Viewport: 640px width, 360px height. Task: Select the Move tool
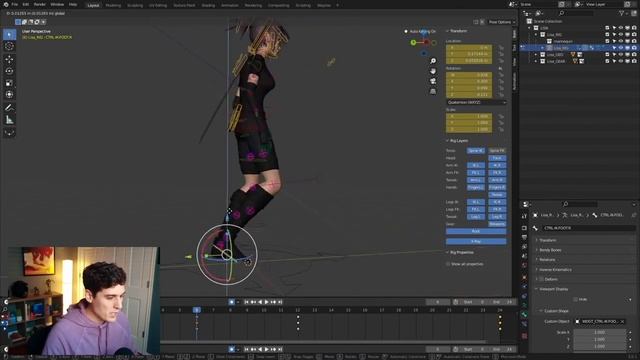[x=9, y=59]
